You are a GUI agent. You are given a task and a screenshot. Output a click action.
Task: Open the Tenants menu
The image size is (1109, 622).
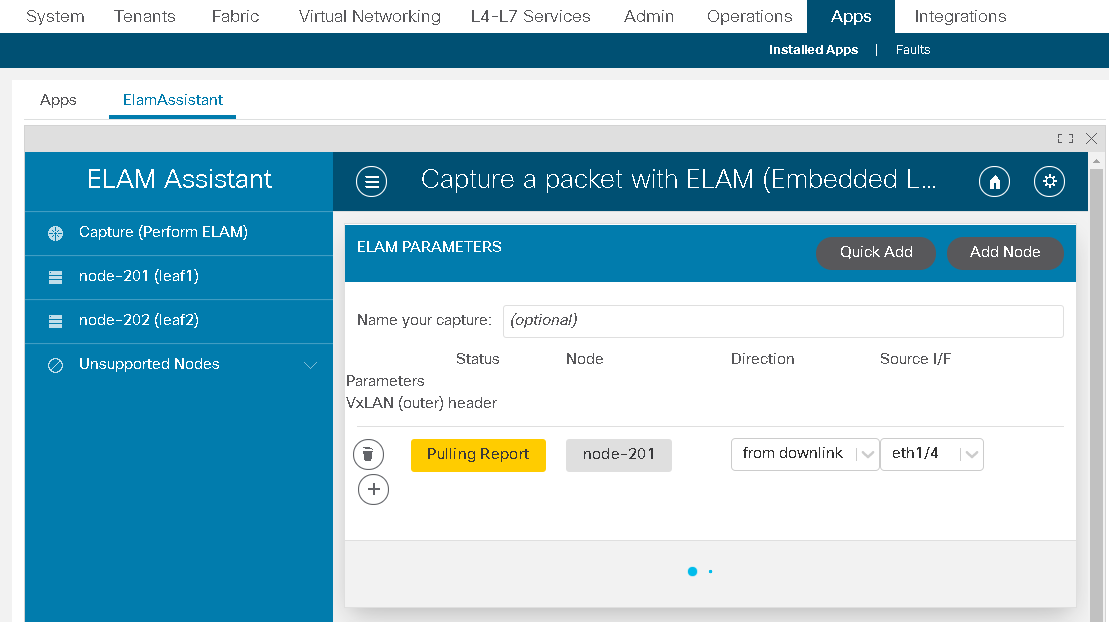pos(144,16)
